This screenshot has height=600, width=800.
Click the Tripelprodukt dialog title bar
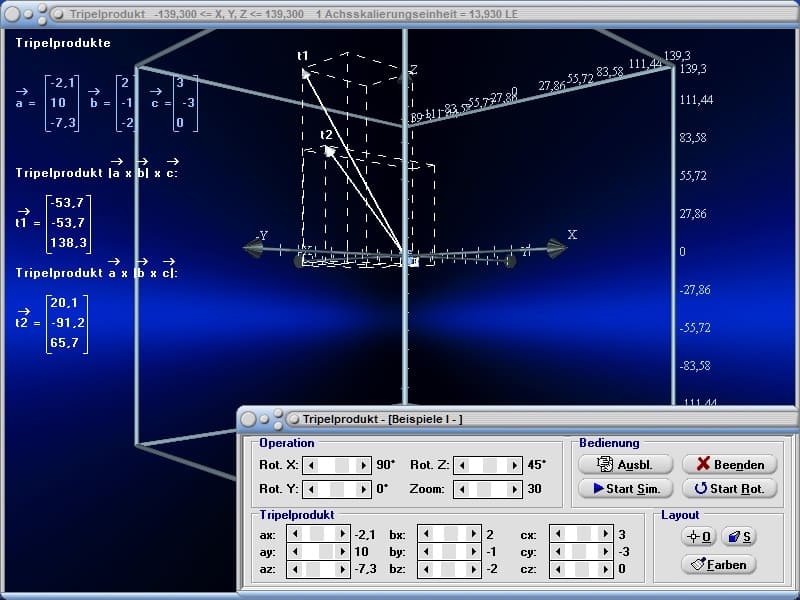pos(518,419)
